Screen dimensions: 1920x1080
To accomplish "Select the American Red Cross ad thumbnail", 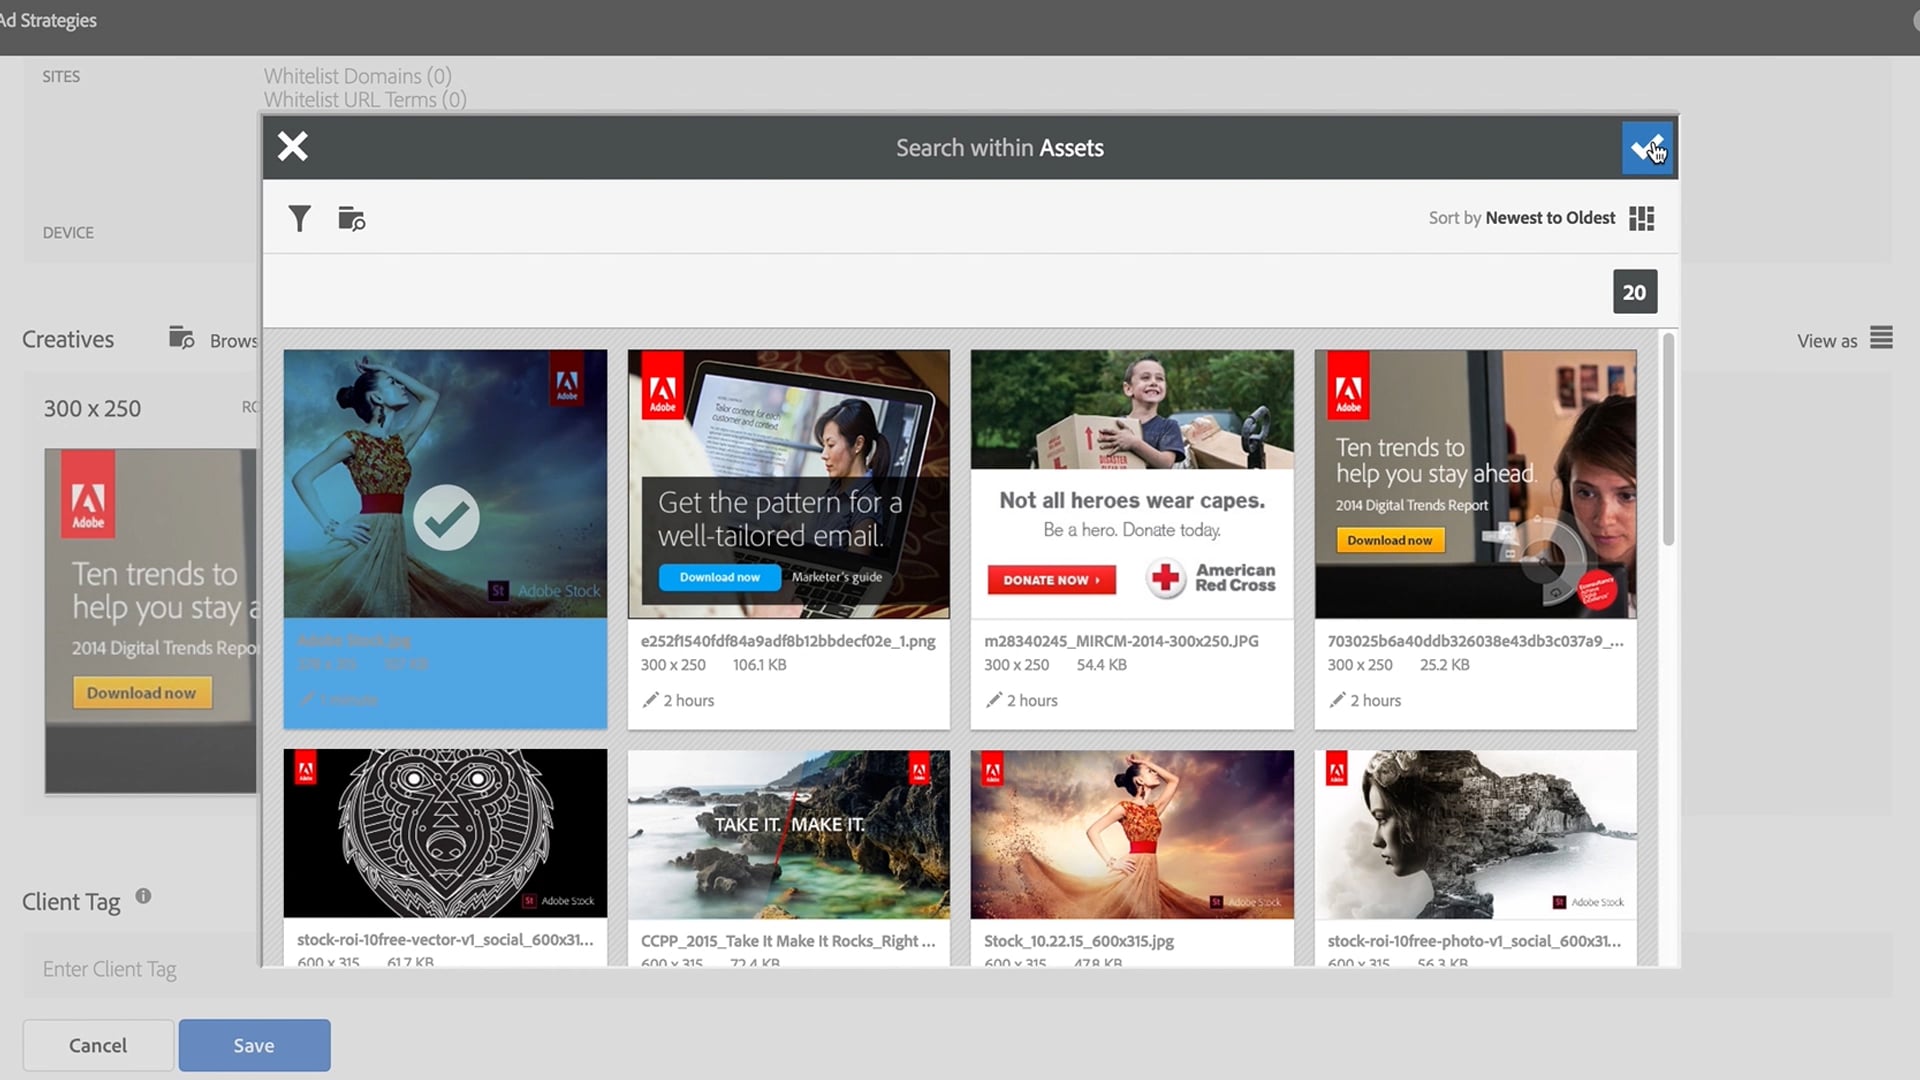I will [x=1132, y=483].
